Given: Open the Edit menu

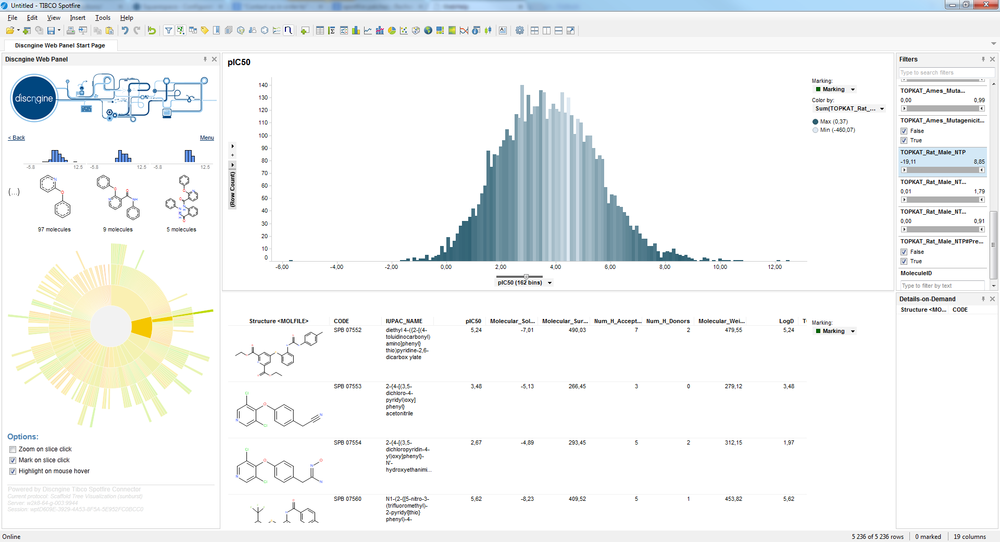Looking at the screenshot, I should tap(32, 18).
